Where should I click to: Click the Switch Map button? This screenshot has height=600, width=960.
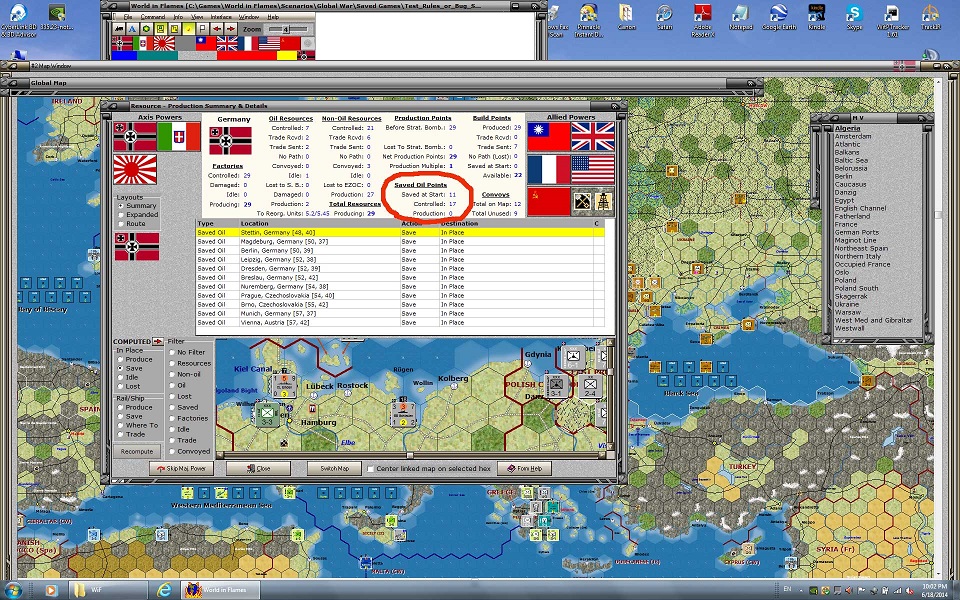335,468
